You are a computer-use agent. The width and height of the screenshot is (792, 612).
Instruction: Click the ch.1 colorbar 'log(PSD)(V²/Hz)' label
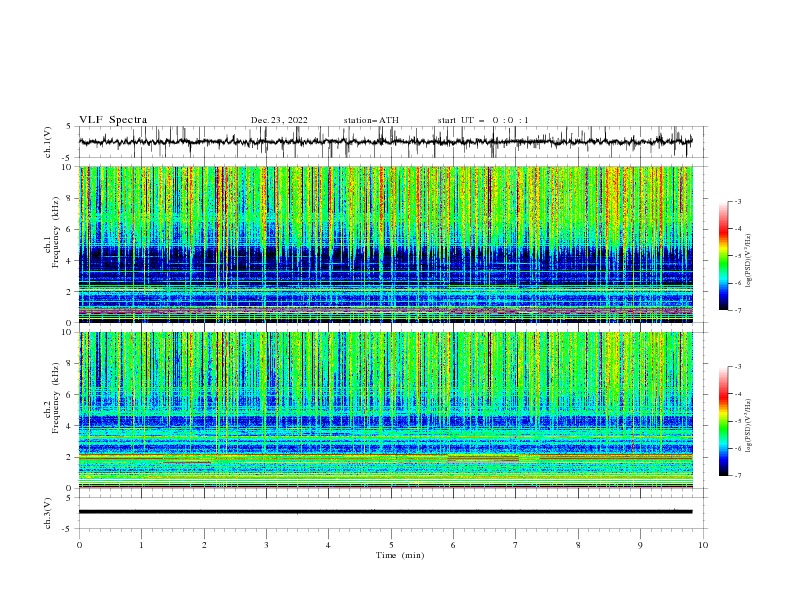pyautogui.click(x=748, y=261)
